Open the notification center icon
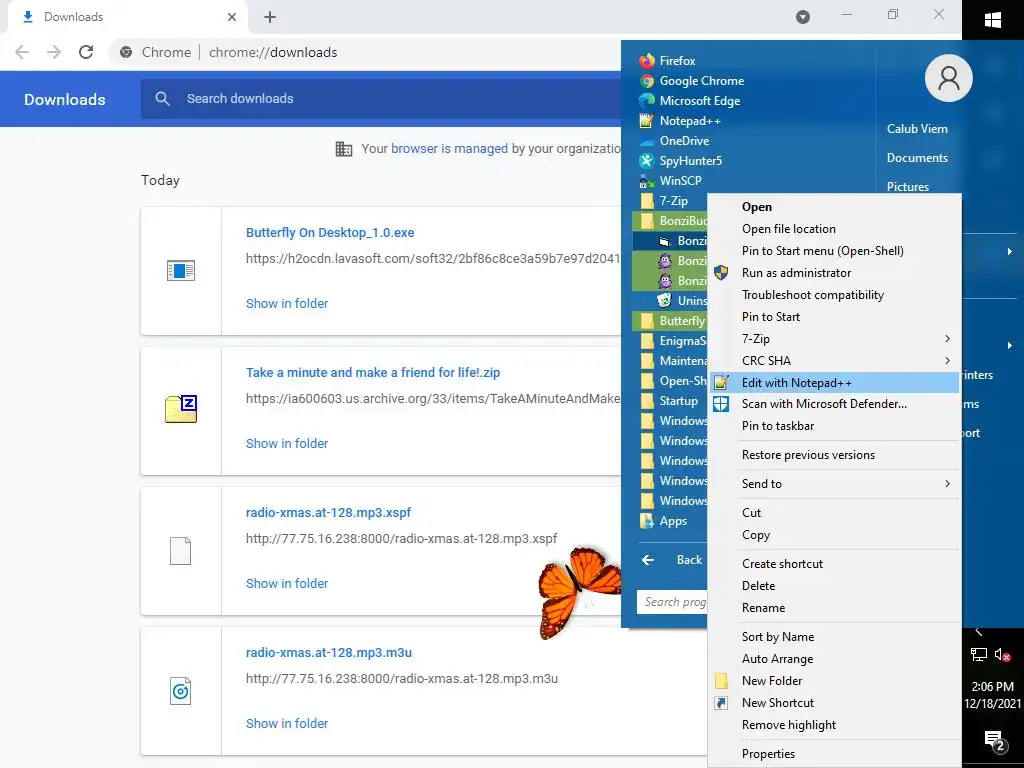This screenshot has height=768, width=1024. (993, 741)
